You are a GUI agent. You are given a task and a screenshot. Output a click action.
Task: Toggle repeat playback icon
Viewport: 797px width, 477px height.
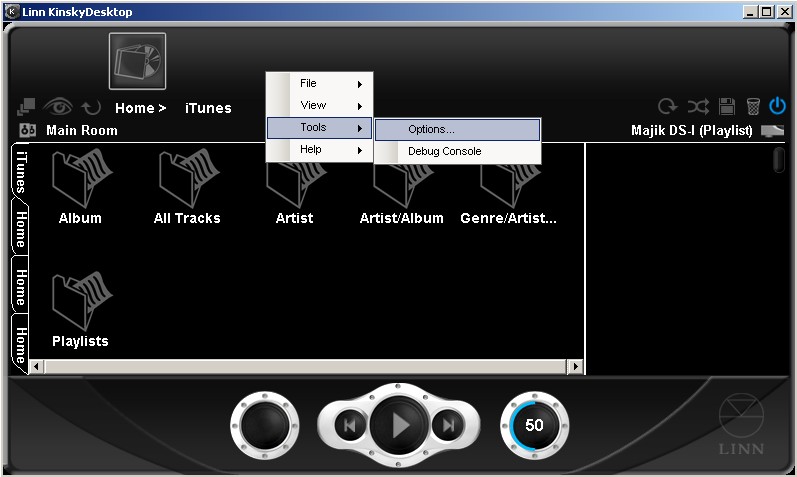667,106
